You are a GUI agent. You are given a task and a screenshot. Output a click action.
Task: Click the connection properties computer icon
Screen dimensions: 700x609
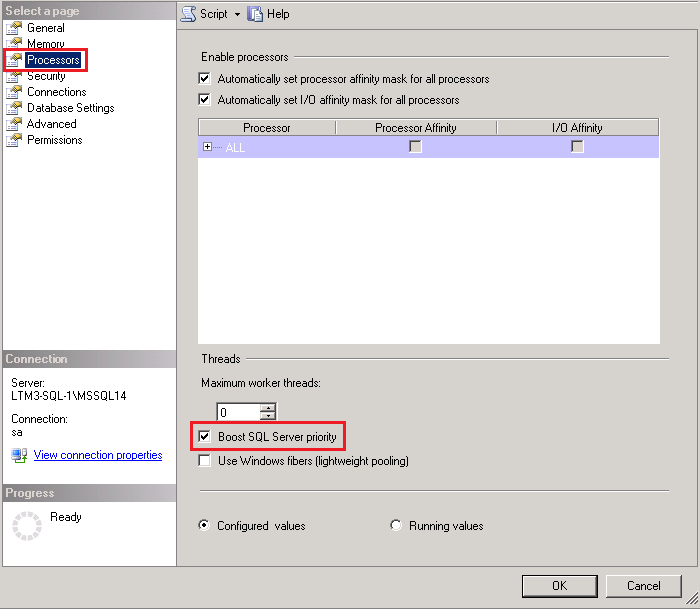pos(19,455)
